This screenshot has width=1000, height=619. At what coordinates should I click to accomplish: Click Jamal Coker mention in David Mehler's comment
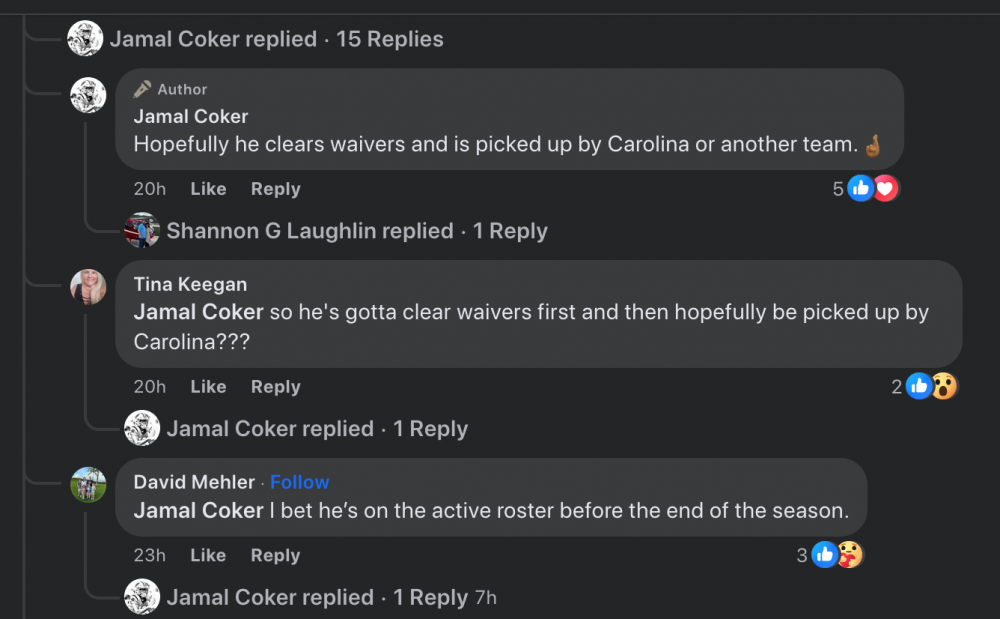coord(198,510)
